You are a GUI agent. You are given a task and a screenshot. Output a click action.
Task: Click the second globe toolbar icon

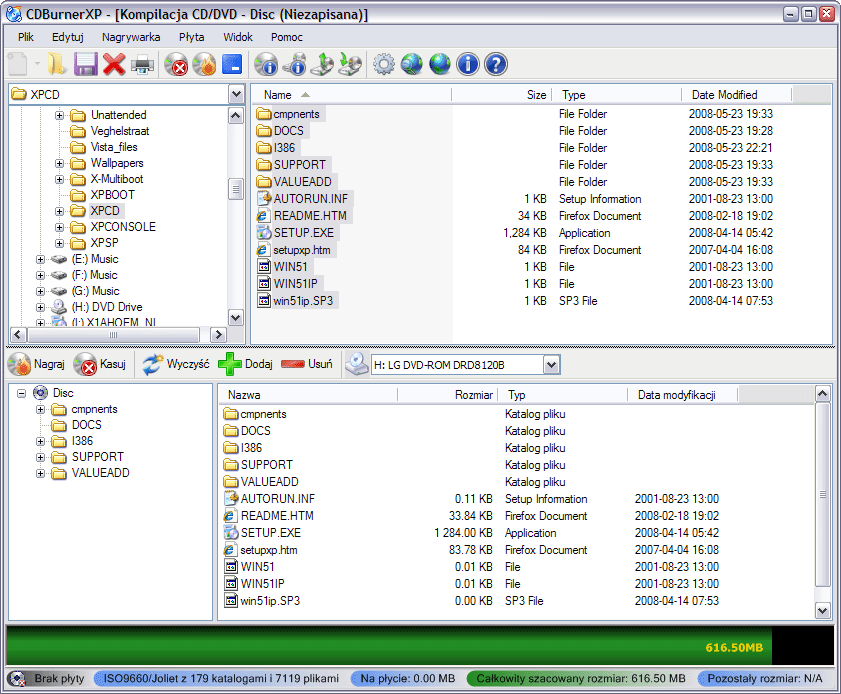coord(440,64)
